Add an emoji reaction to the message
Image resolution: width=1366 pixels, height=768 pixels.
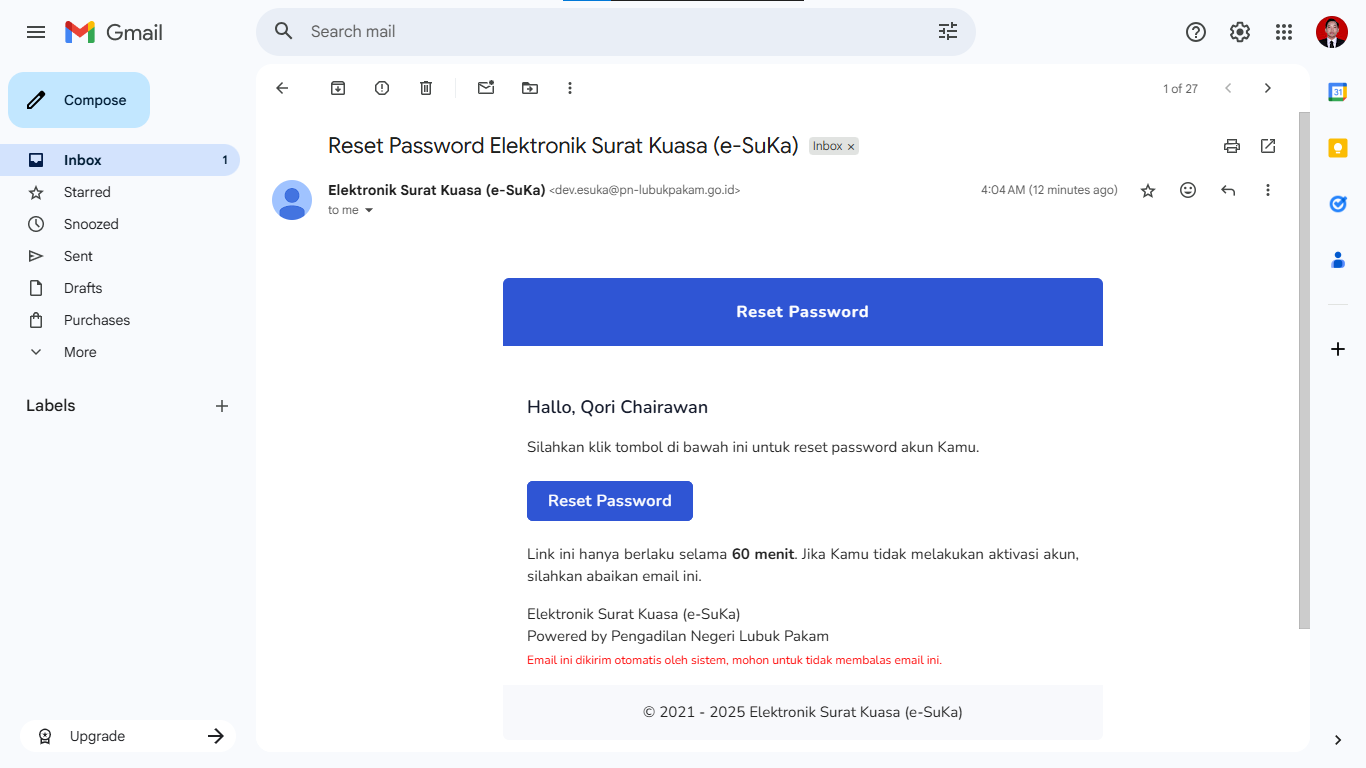1188,190
